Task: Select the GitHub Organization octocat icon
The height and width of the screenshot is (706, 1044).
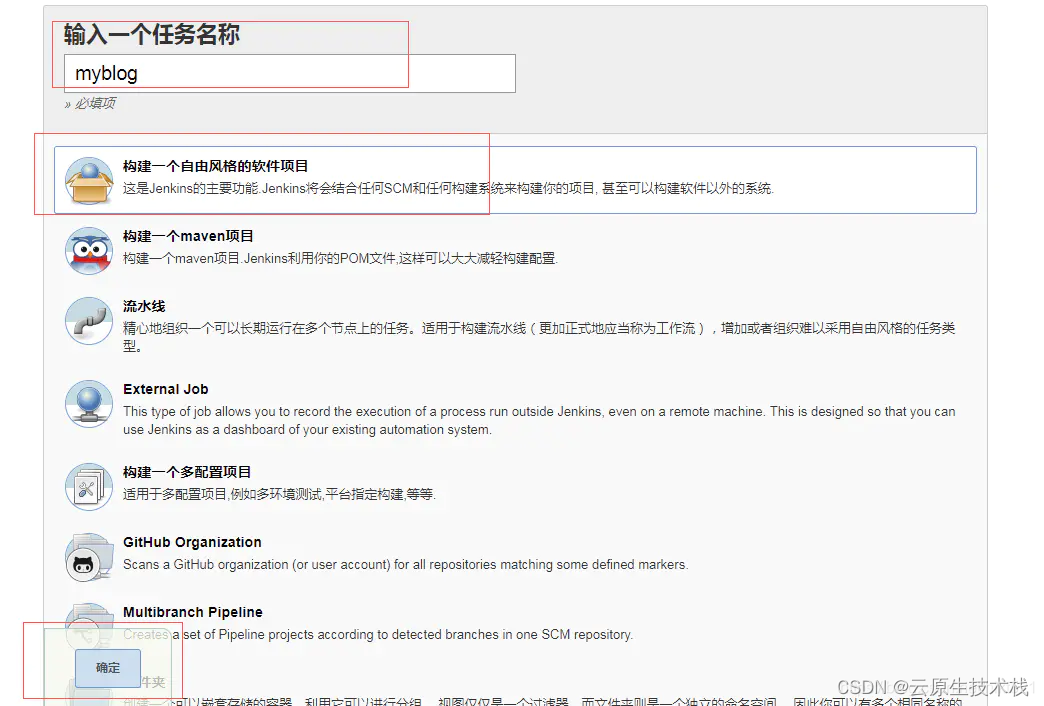Action: (89, 557)
